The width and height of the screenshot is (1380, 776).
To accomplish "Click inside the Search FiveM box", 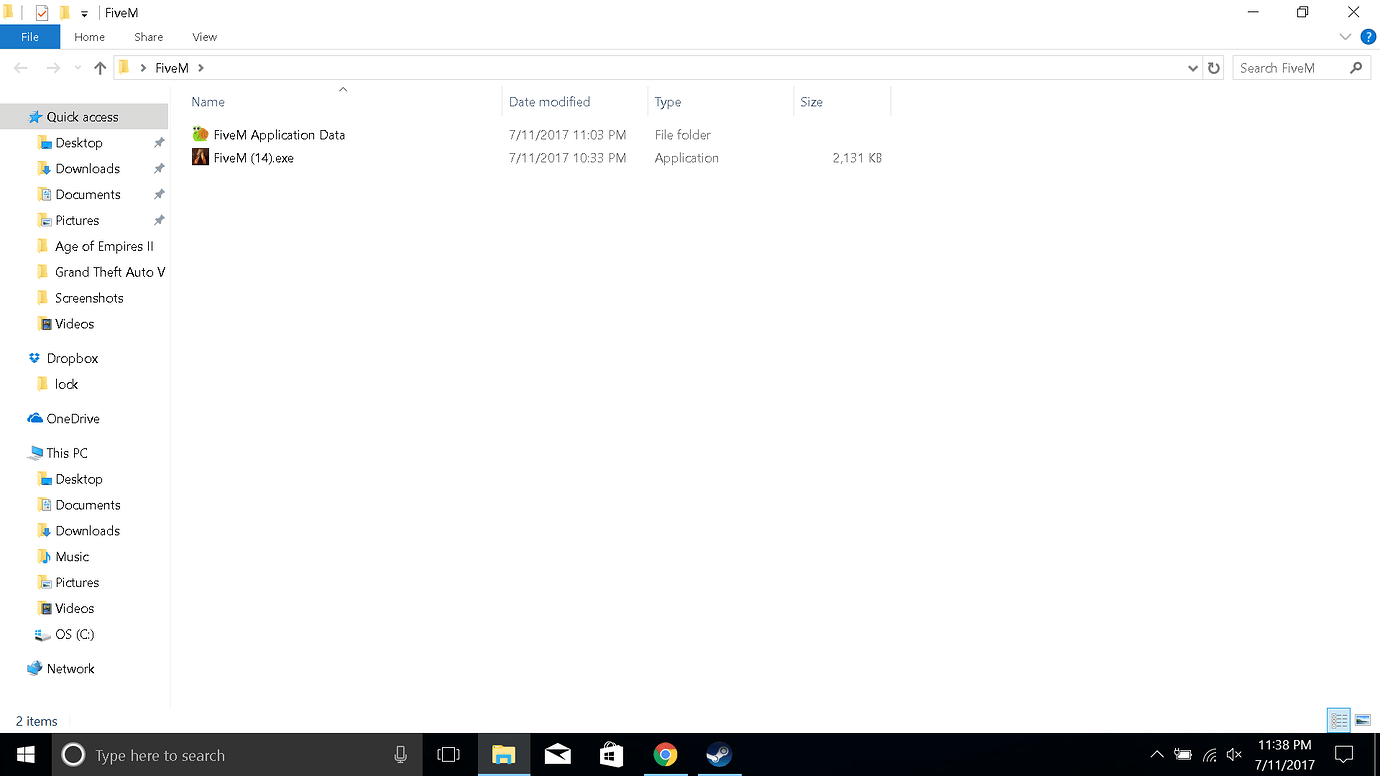I will pos(1290,67).
